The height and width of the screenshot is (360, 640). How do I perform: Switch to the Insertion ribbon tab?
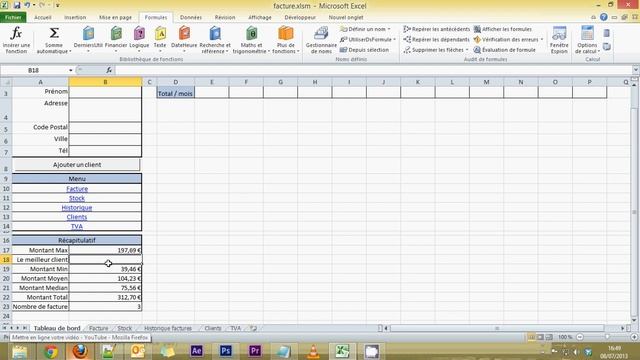pos(75,17)
